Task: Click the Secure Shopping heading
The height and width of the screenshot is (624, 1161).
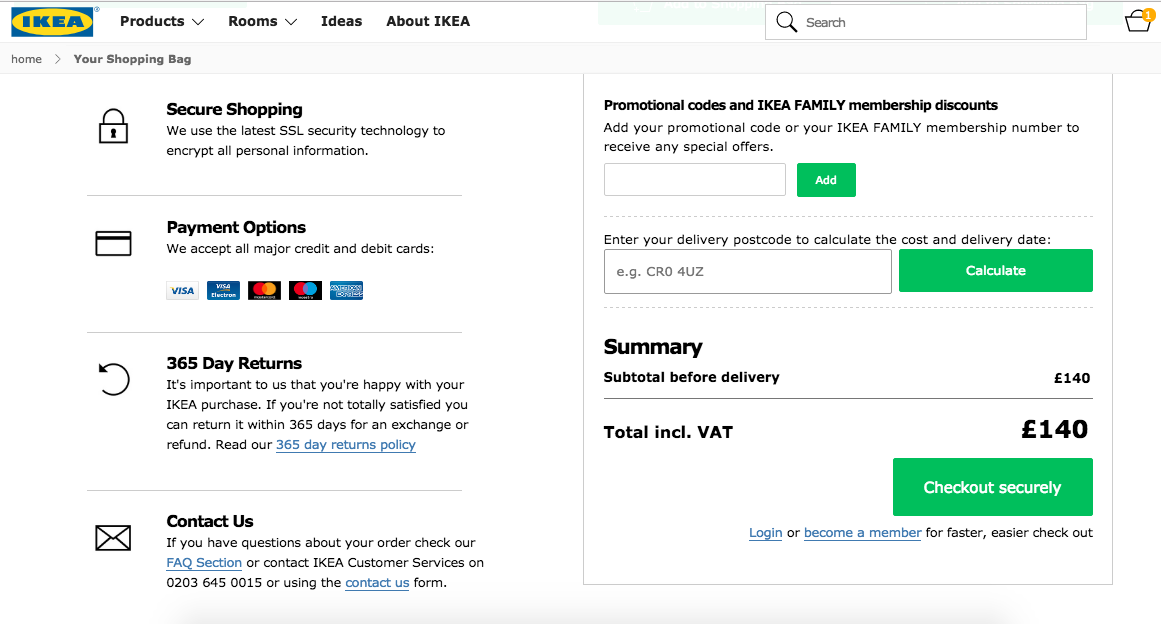Action: click(234, 110)
